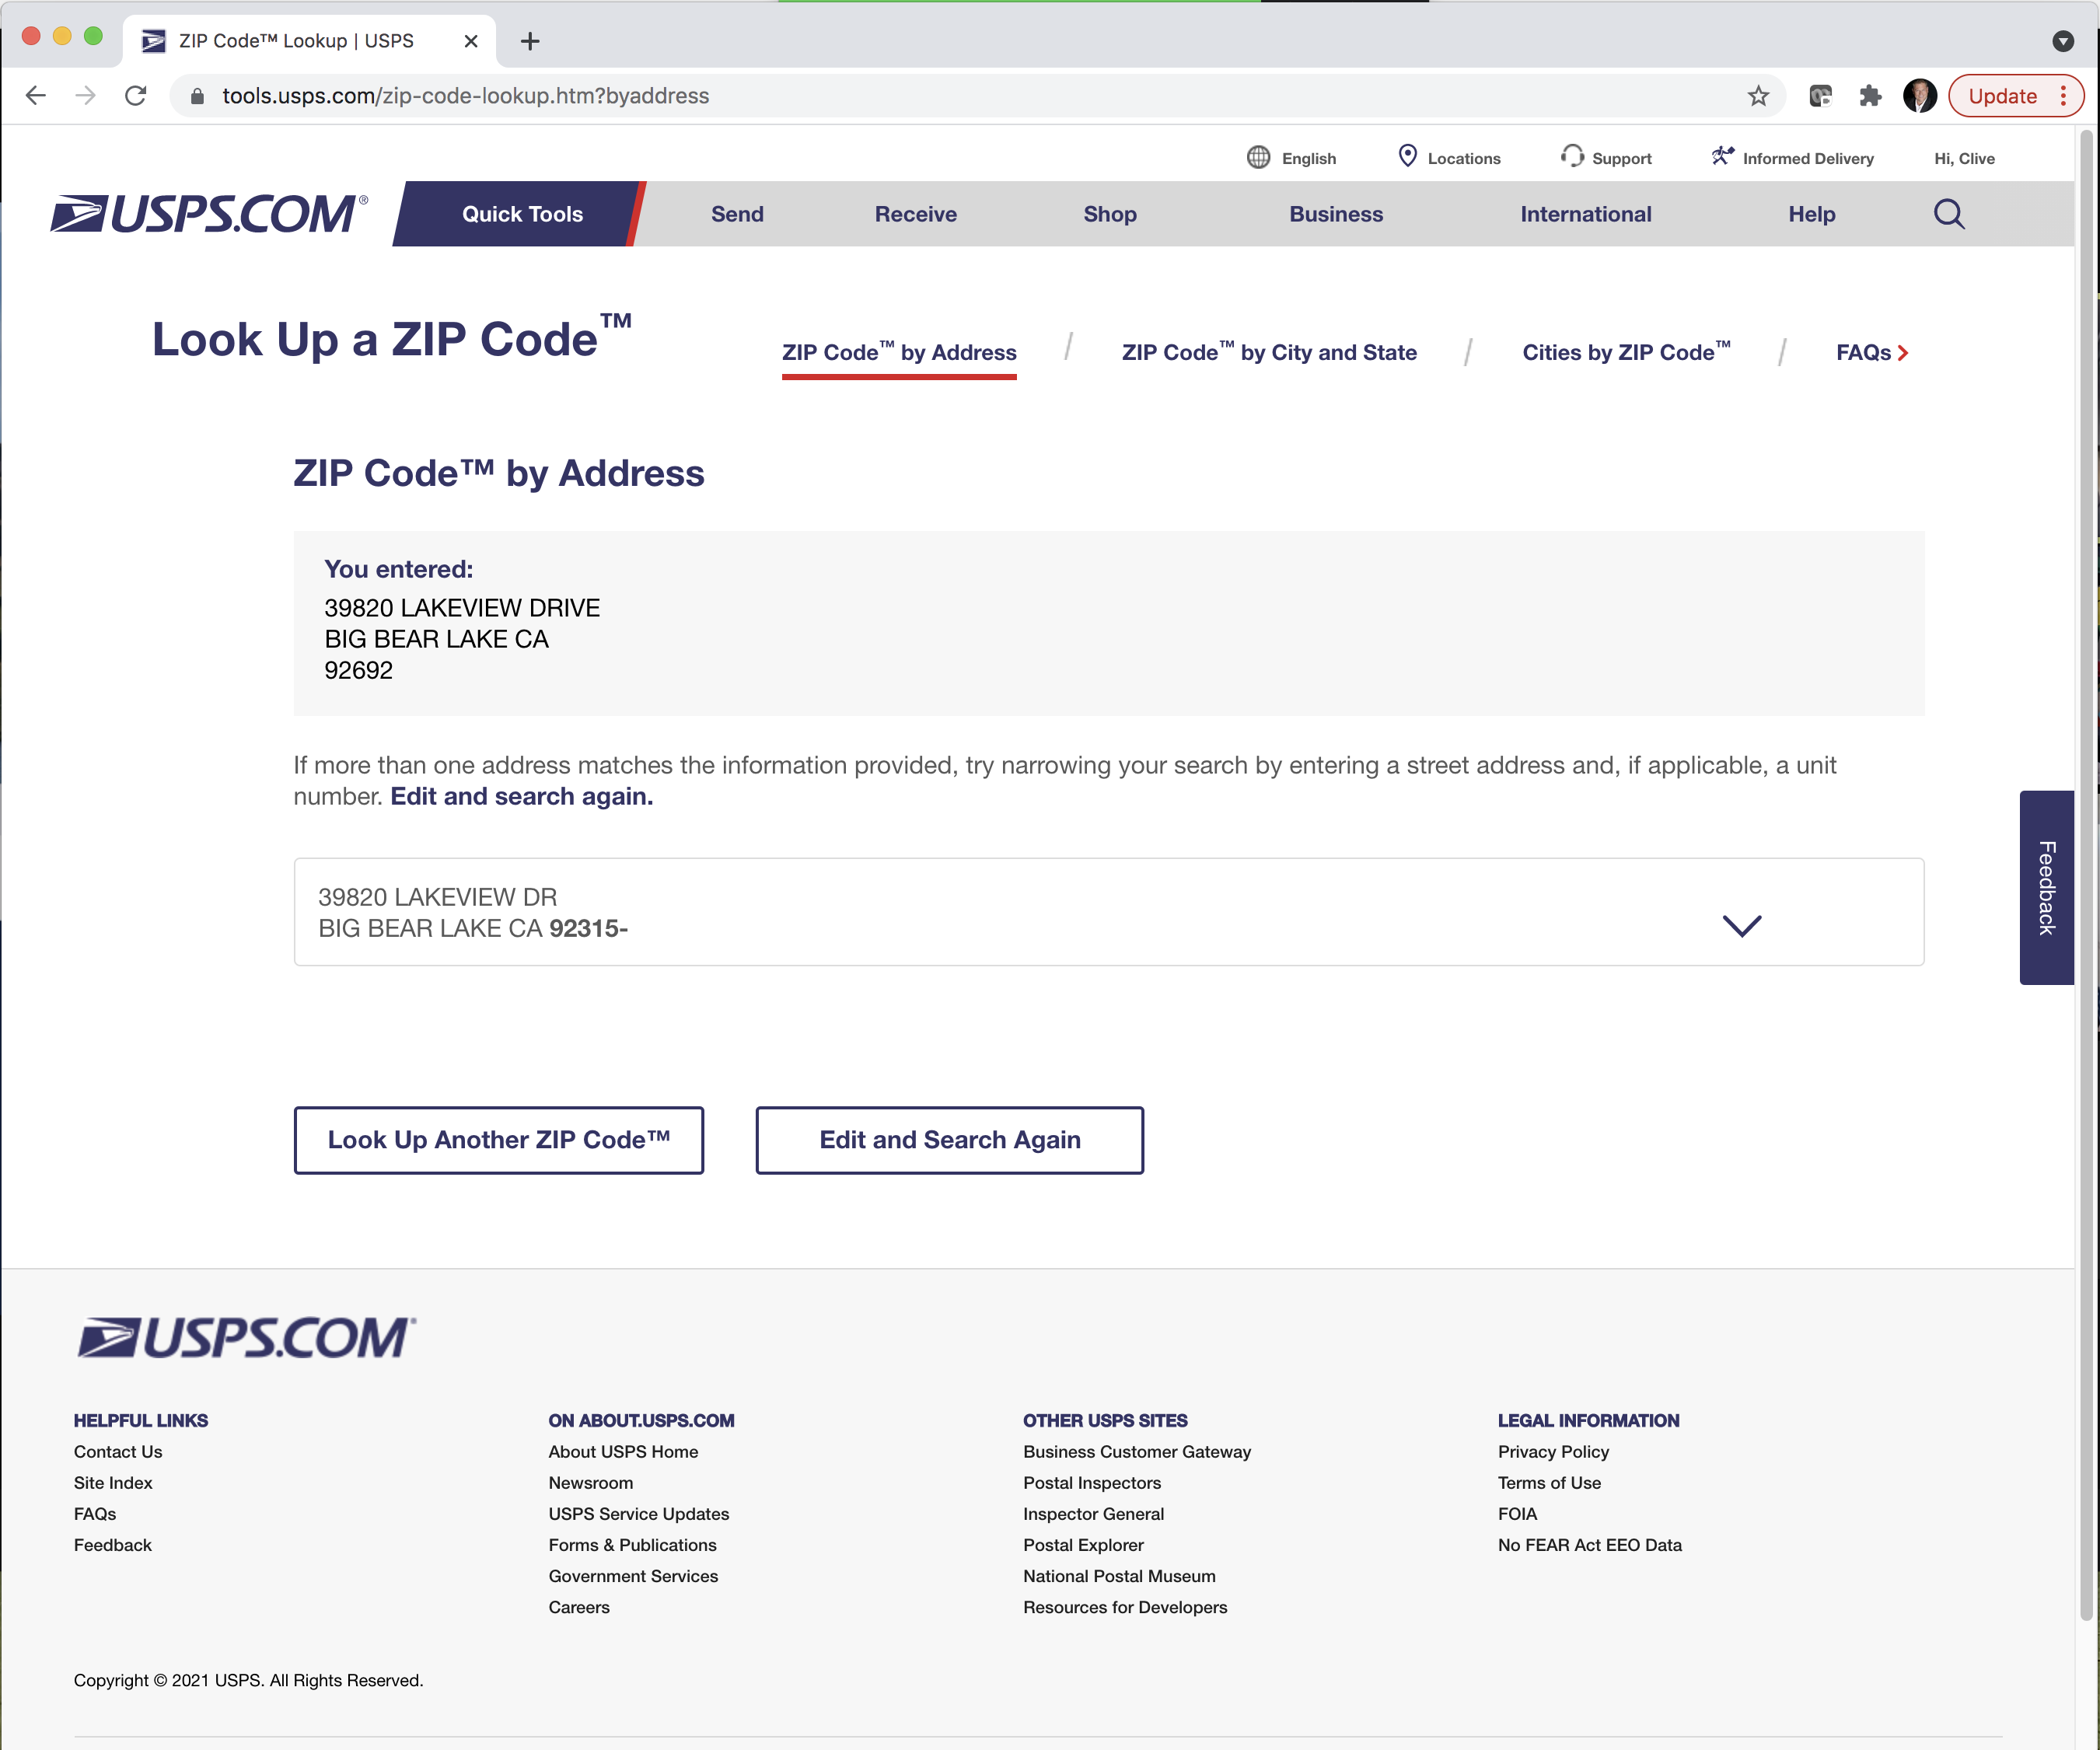Open search via the magnifying glass icon
This screenshot has width=2100, height=1750.
point(1948,213)
